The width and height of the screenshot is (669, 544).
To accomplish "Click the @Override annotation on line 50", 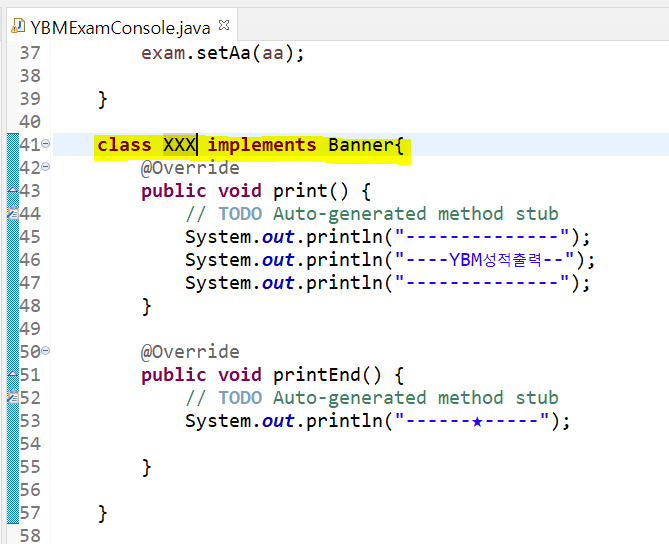I will [x=190, y=352].
